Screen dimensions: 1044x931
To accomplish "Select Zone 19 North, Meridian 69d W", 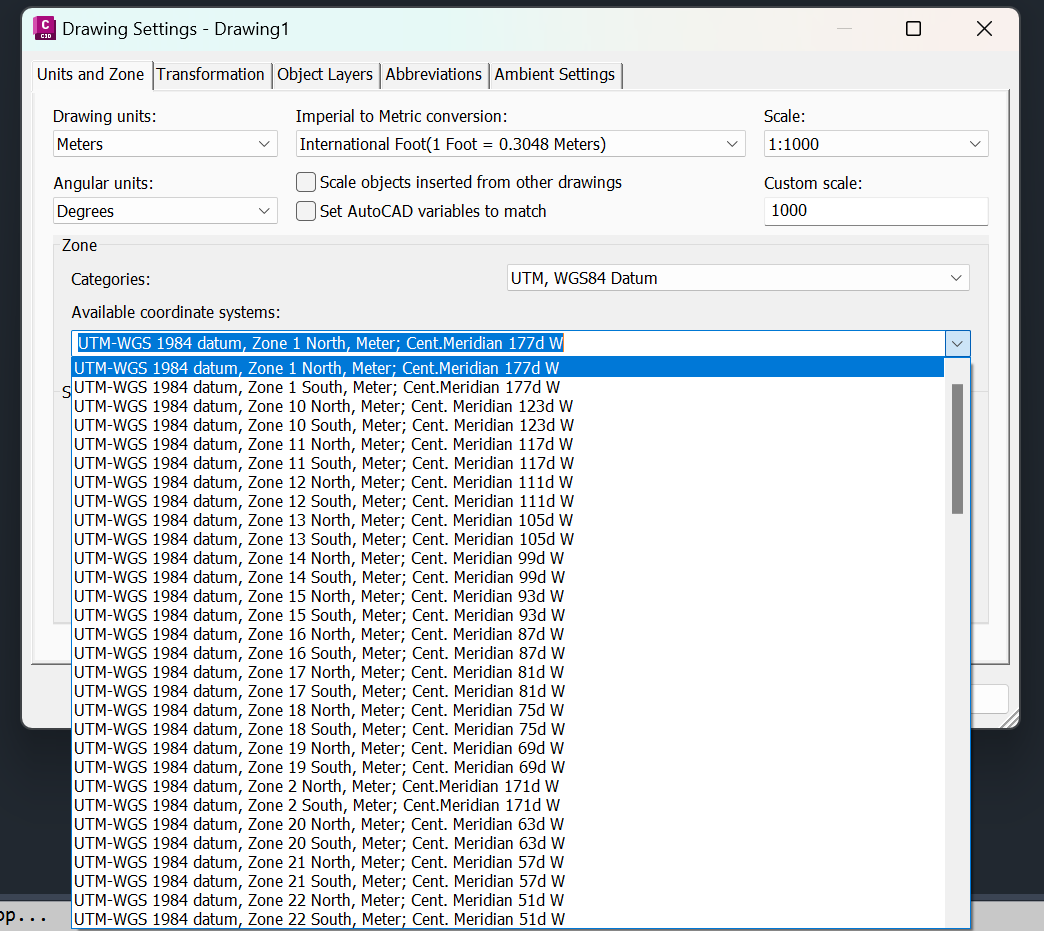I will click(507, 748).
